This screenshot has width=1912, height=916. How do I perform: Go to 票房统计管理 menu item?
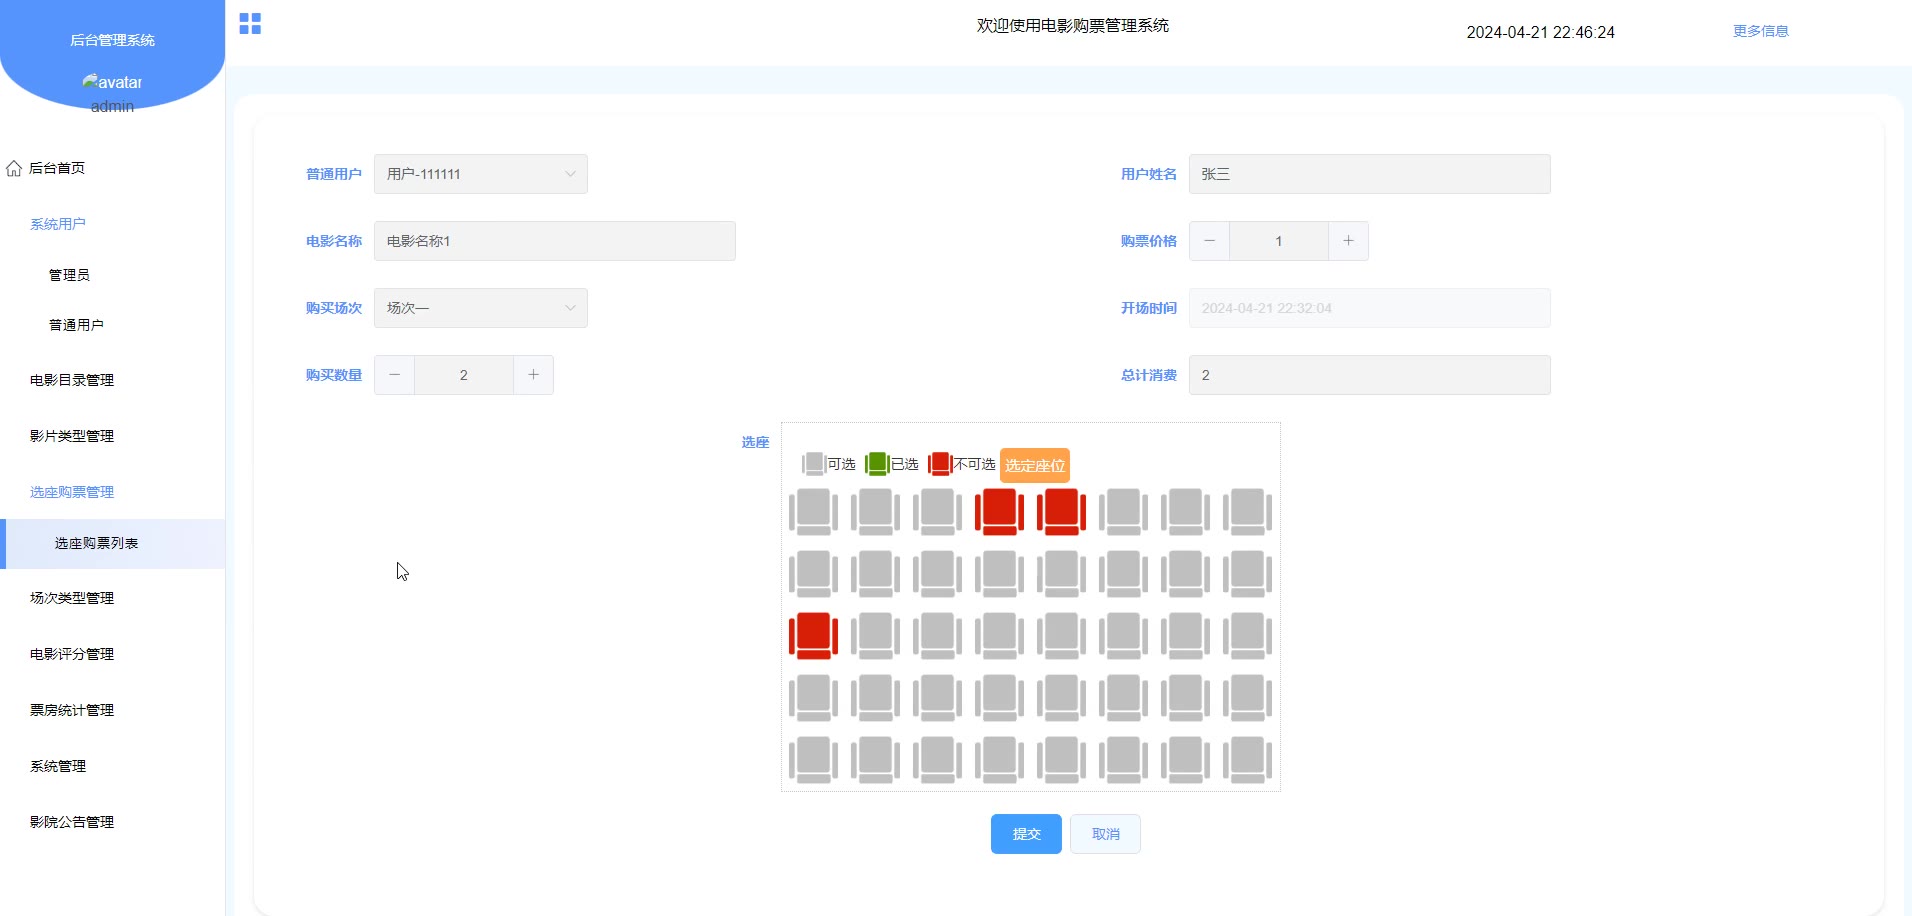[x=72, y=710]
